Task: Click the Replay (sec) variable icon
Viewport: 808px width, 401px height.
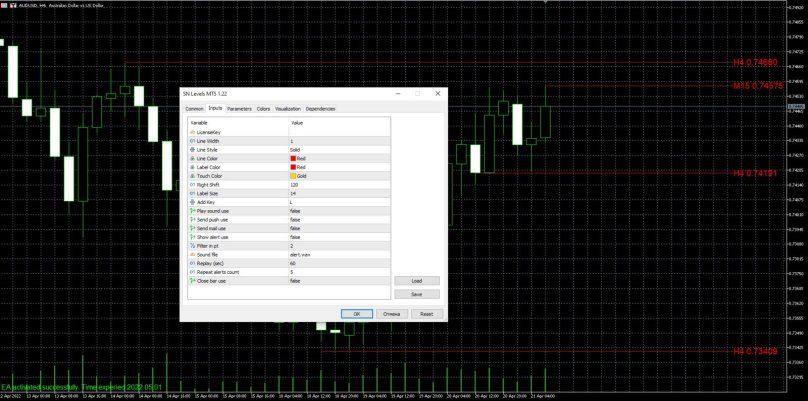Action: pos(192,264)
